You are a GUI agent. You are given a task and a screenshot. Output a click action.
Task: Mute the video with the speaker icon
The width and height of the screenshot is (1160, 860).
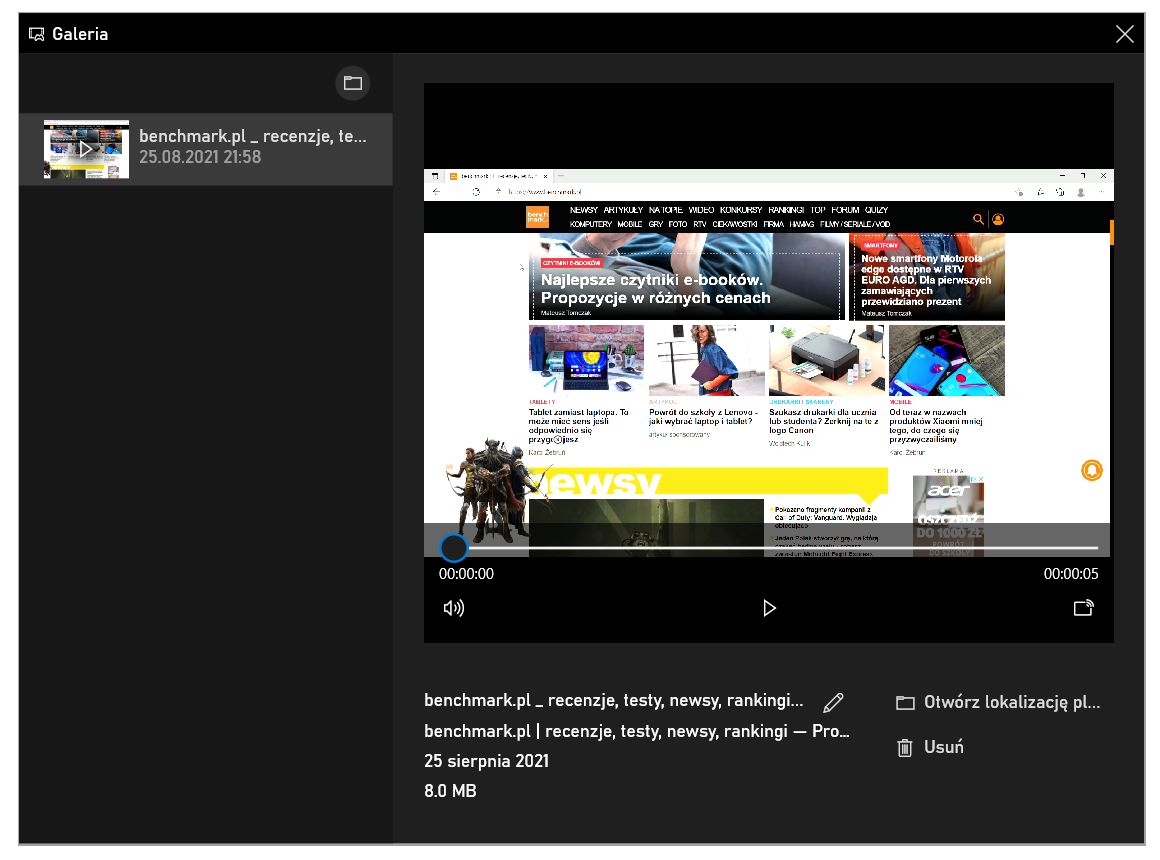(x=453, y=608)
